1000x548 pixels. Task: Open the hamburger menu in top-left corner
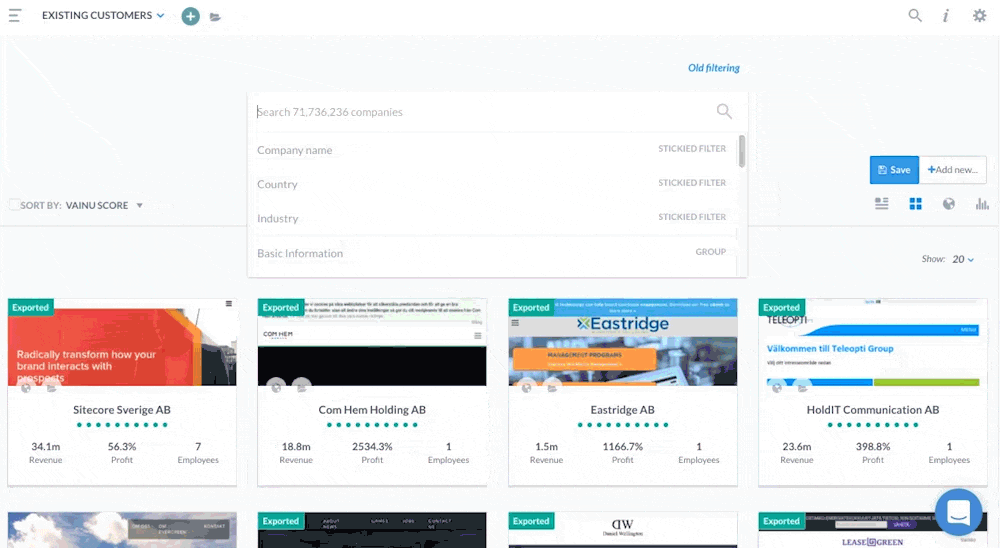[15, 15]
